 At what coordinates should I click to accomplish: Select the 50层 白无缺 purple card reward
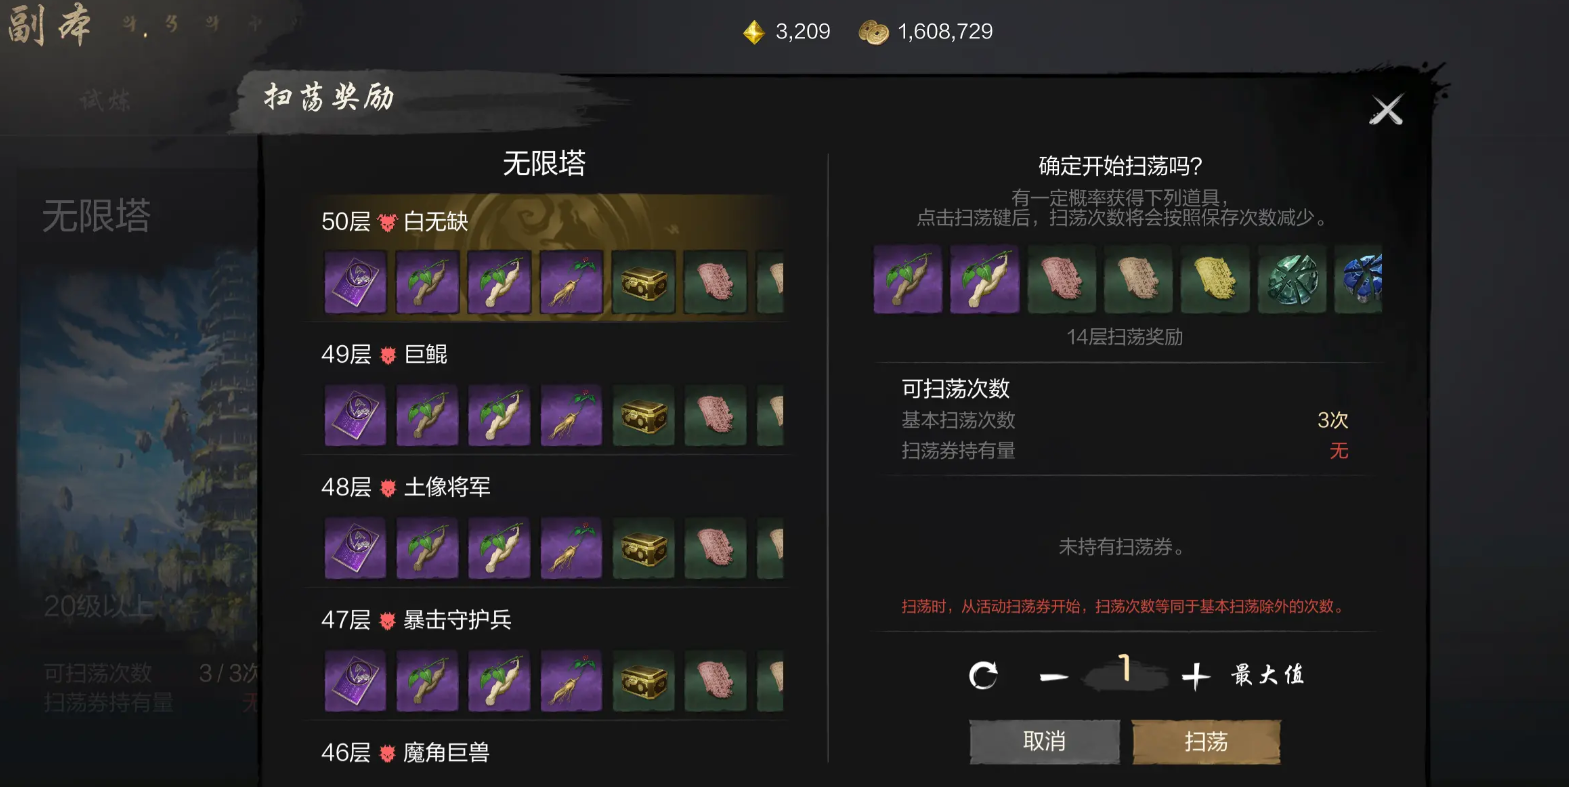[355, 282]
